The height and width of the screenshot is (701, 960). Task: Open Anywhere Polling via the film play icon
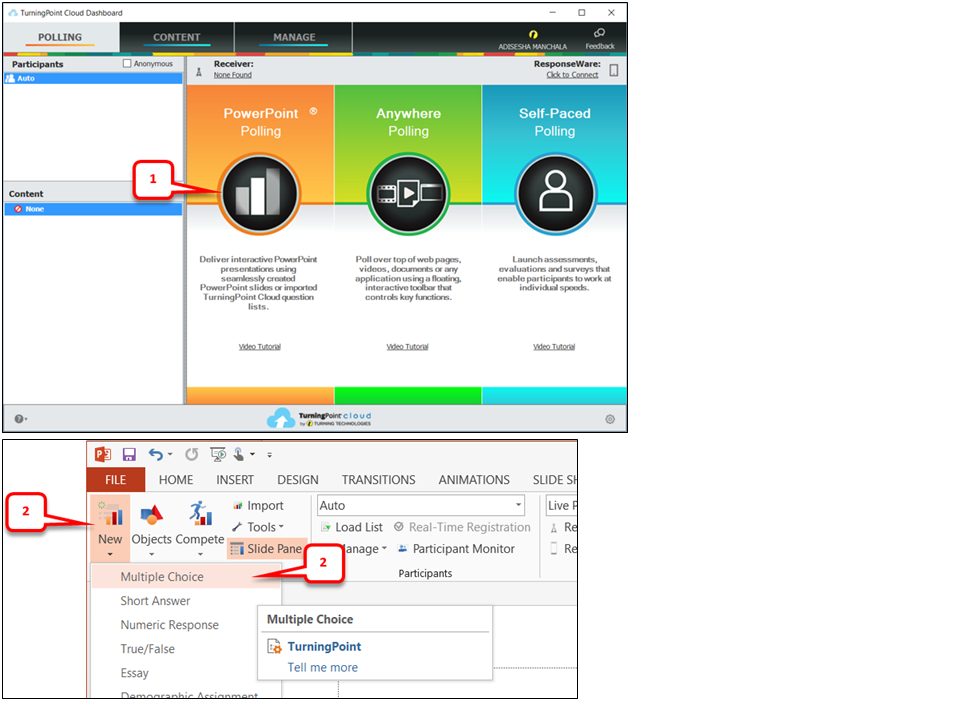click(x=408, y=194)
